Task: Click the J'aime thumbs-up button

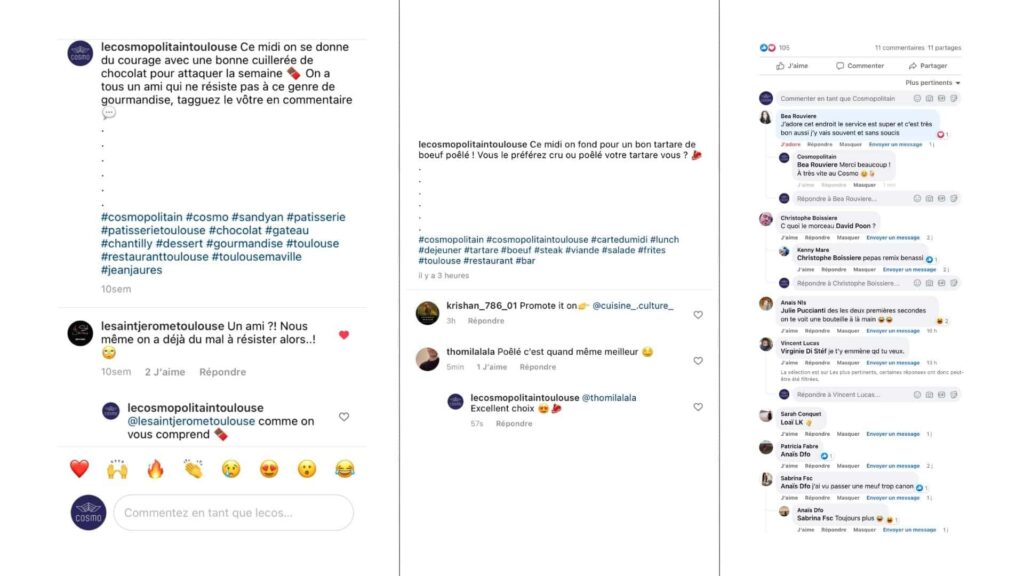Action: [792, 66]
